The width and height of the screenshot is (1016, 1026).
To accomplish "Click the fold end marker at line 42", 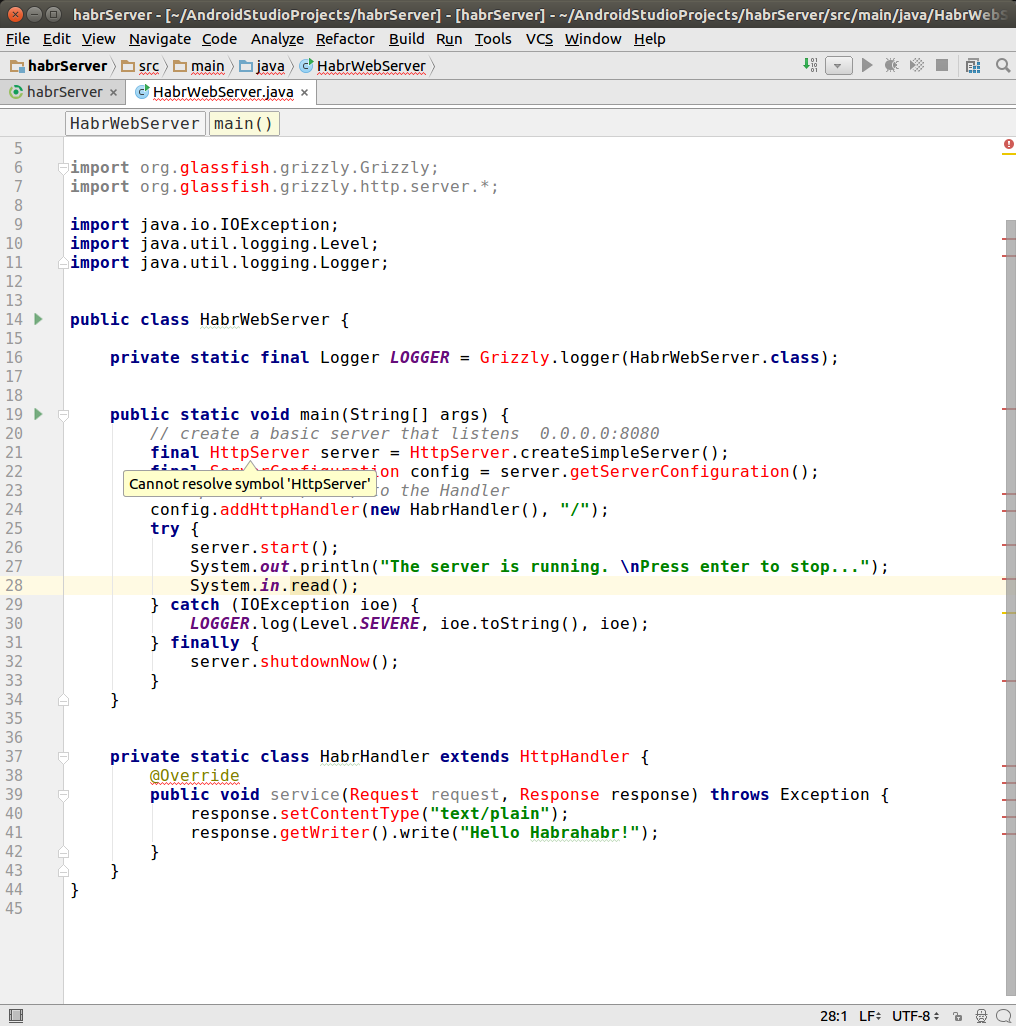I will (x=63, y=852).
